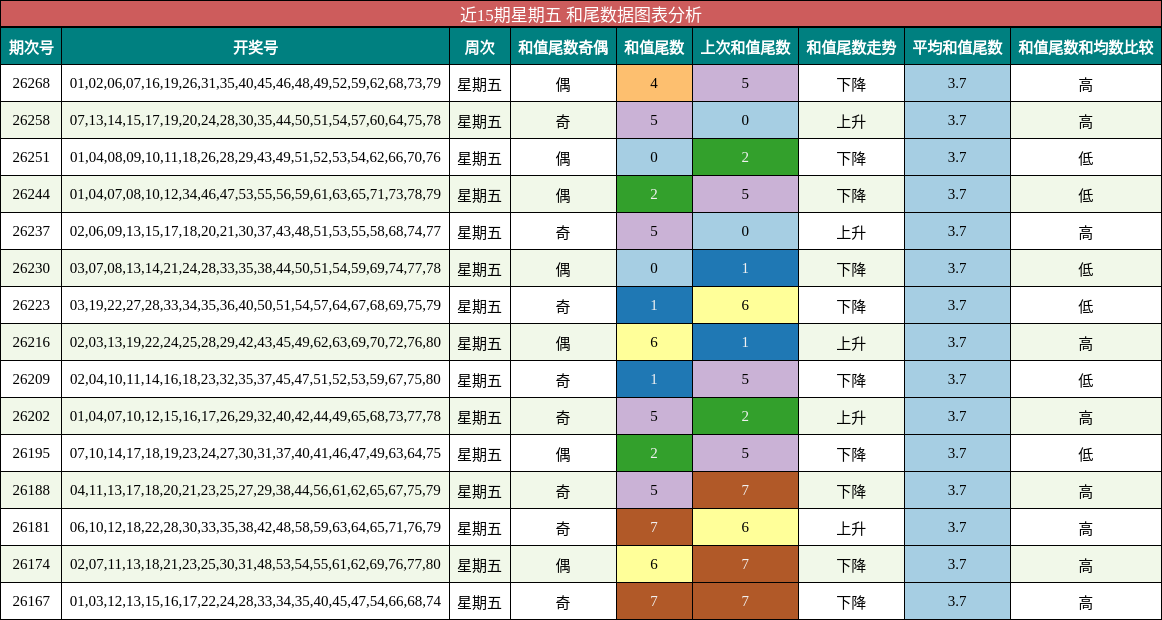
Task: Click the title 近15期星期五 和尾数据图表分析
Action: click(581, 14)
